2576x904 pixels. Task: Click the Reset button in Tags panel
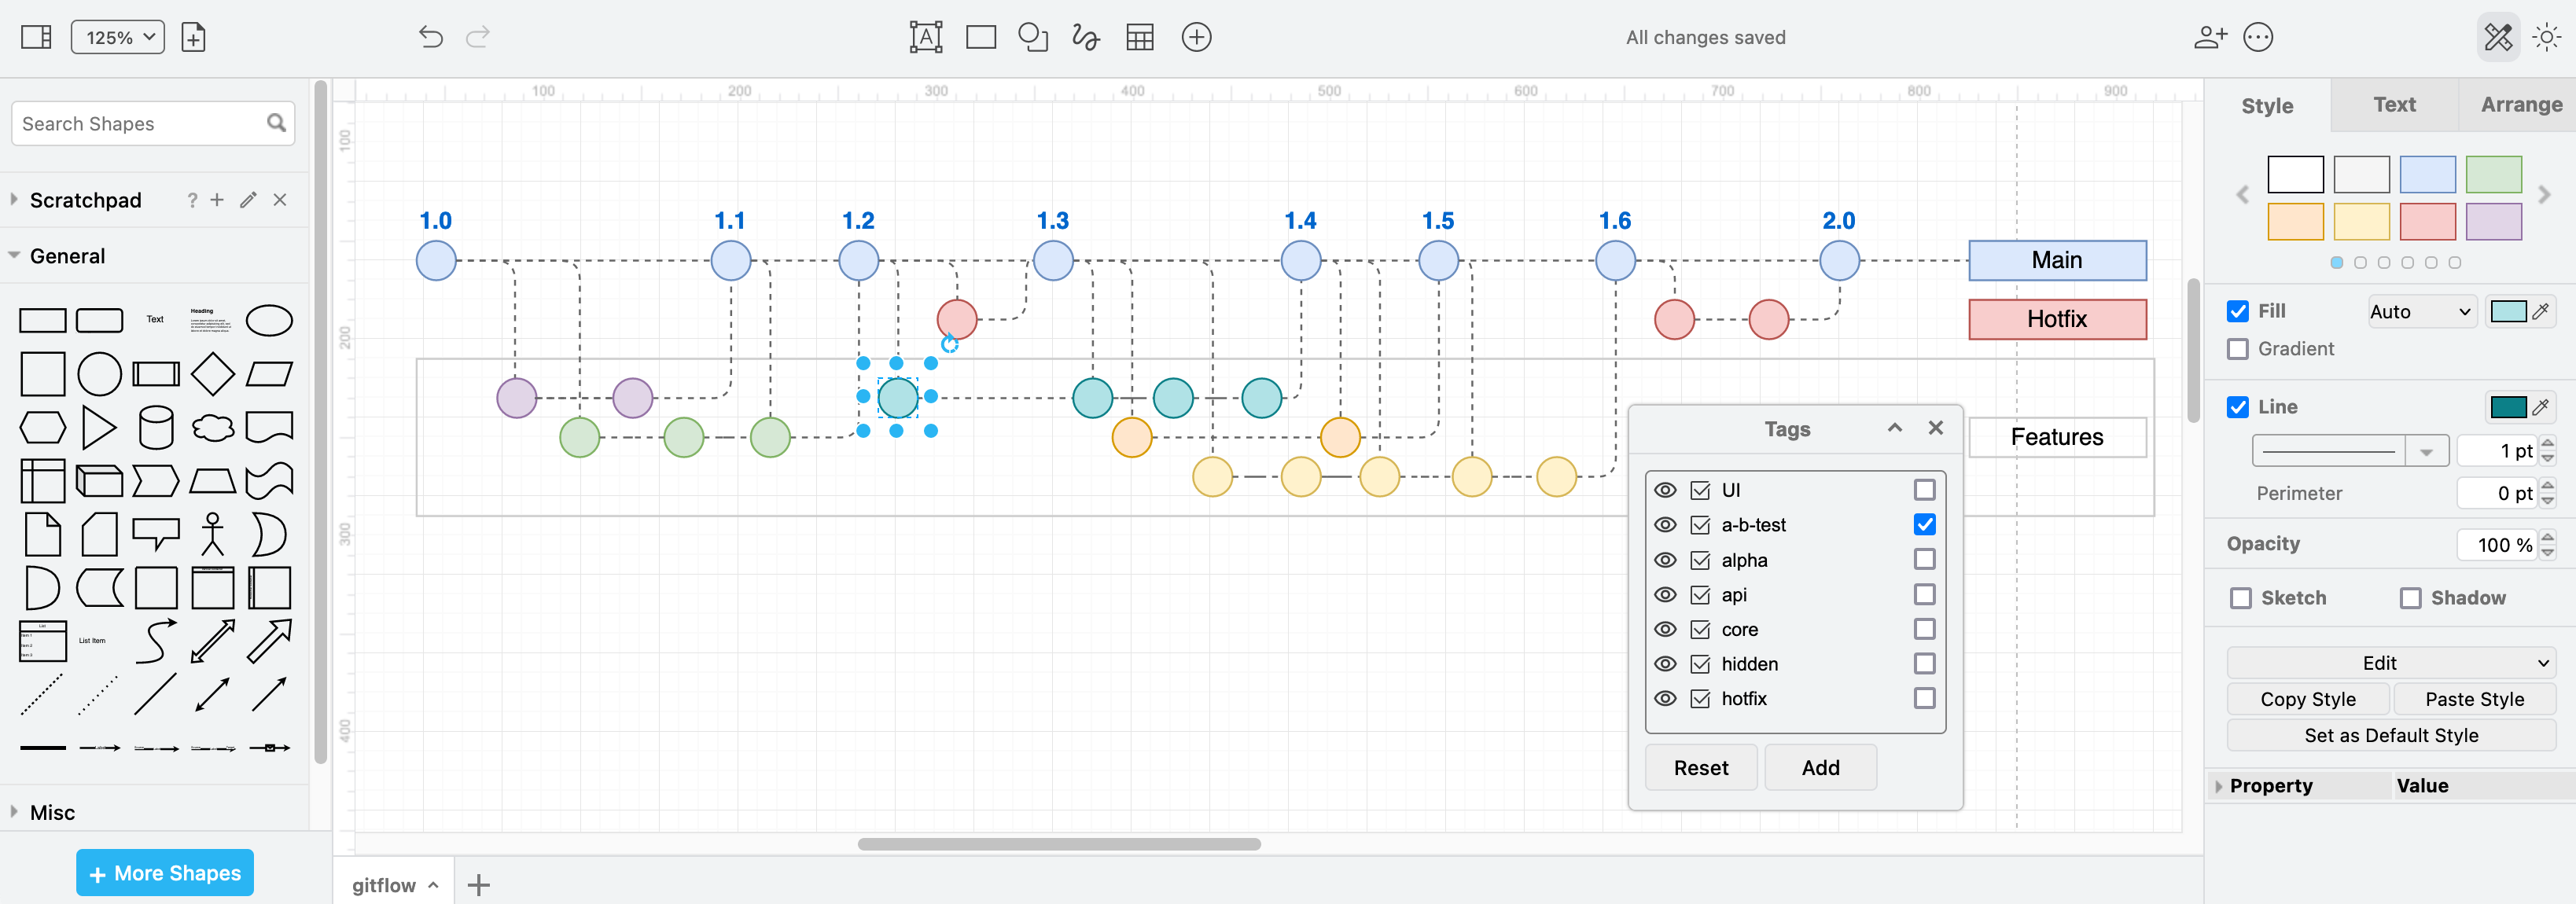point(1698,766)
